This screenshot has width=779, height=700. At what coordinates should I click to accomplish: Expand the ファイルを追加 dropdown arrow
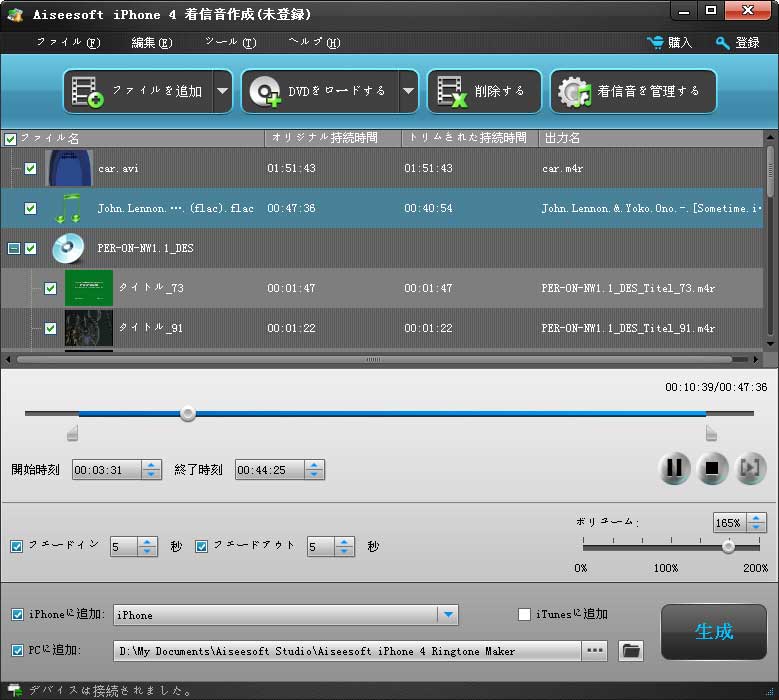[222, 92]
